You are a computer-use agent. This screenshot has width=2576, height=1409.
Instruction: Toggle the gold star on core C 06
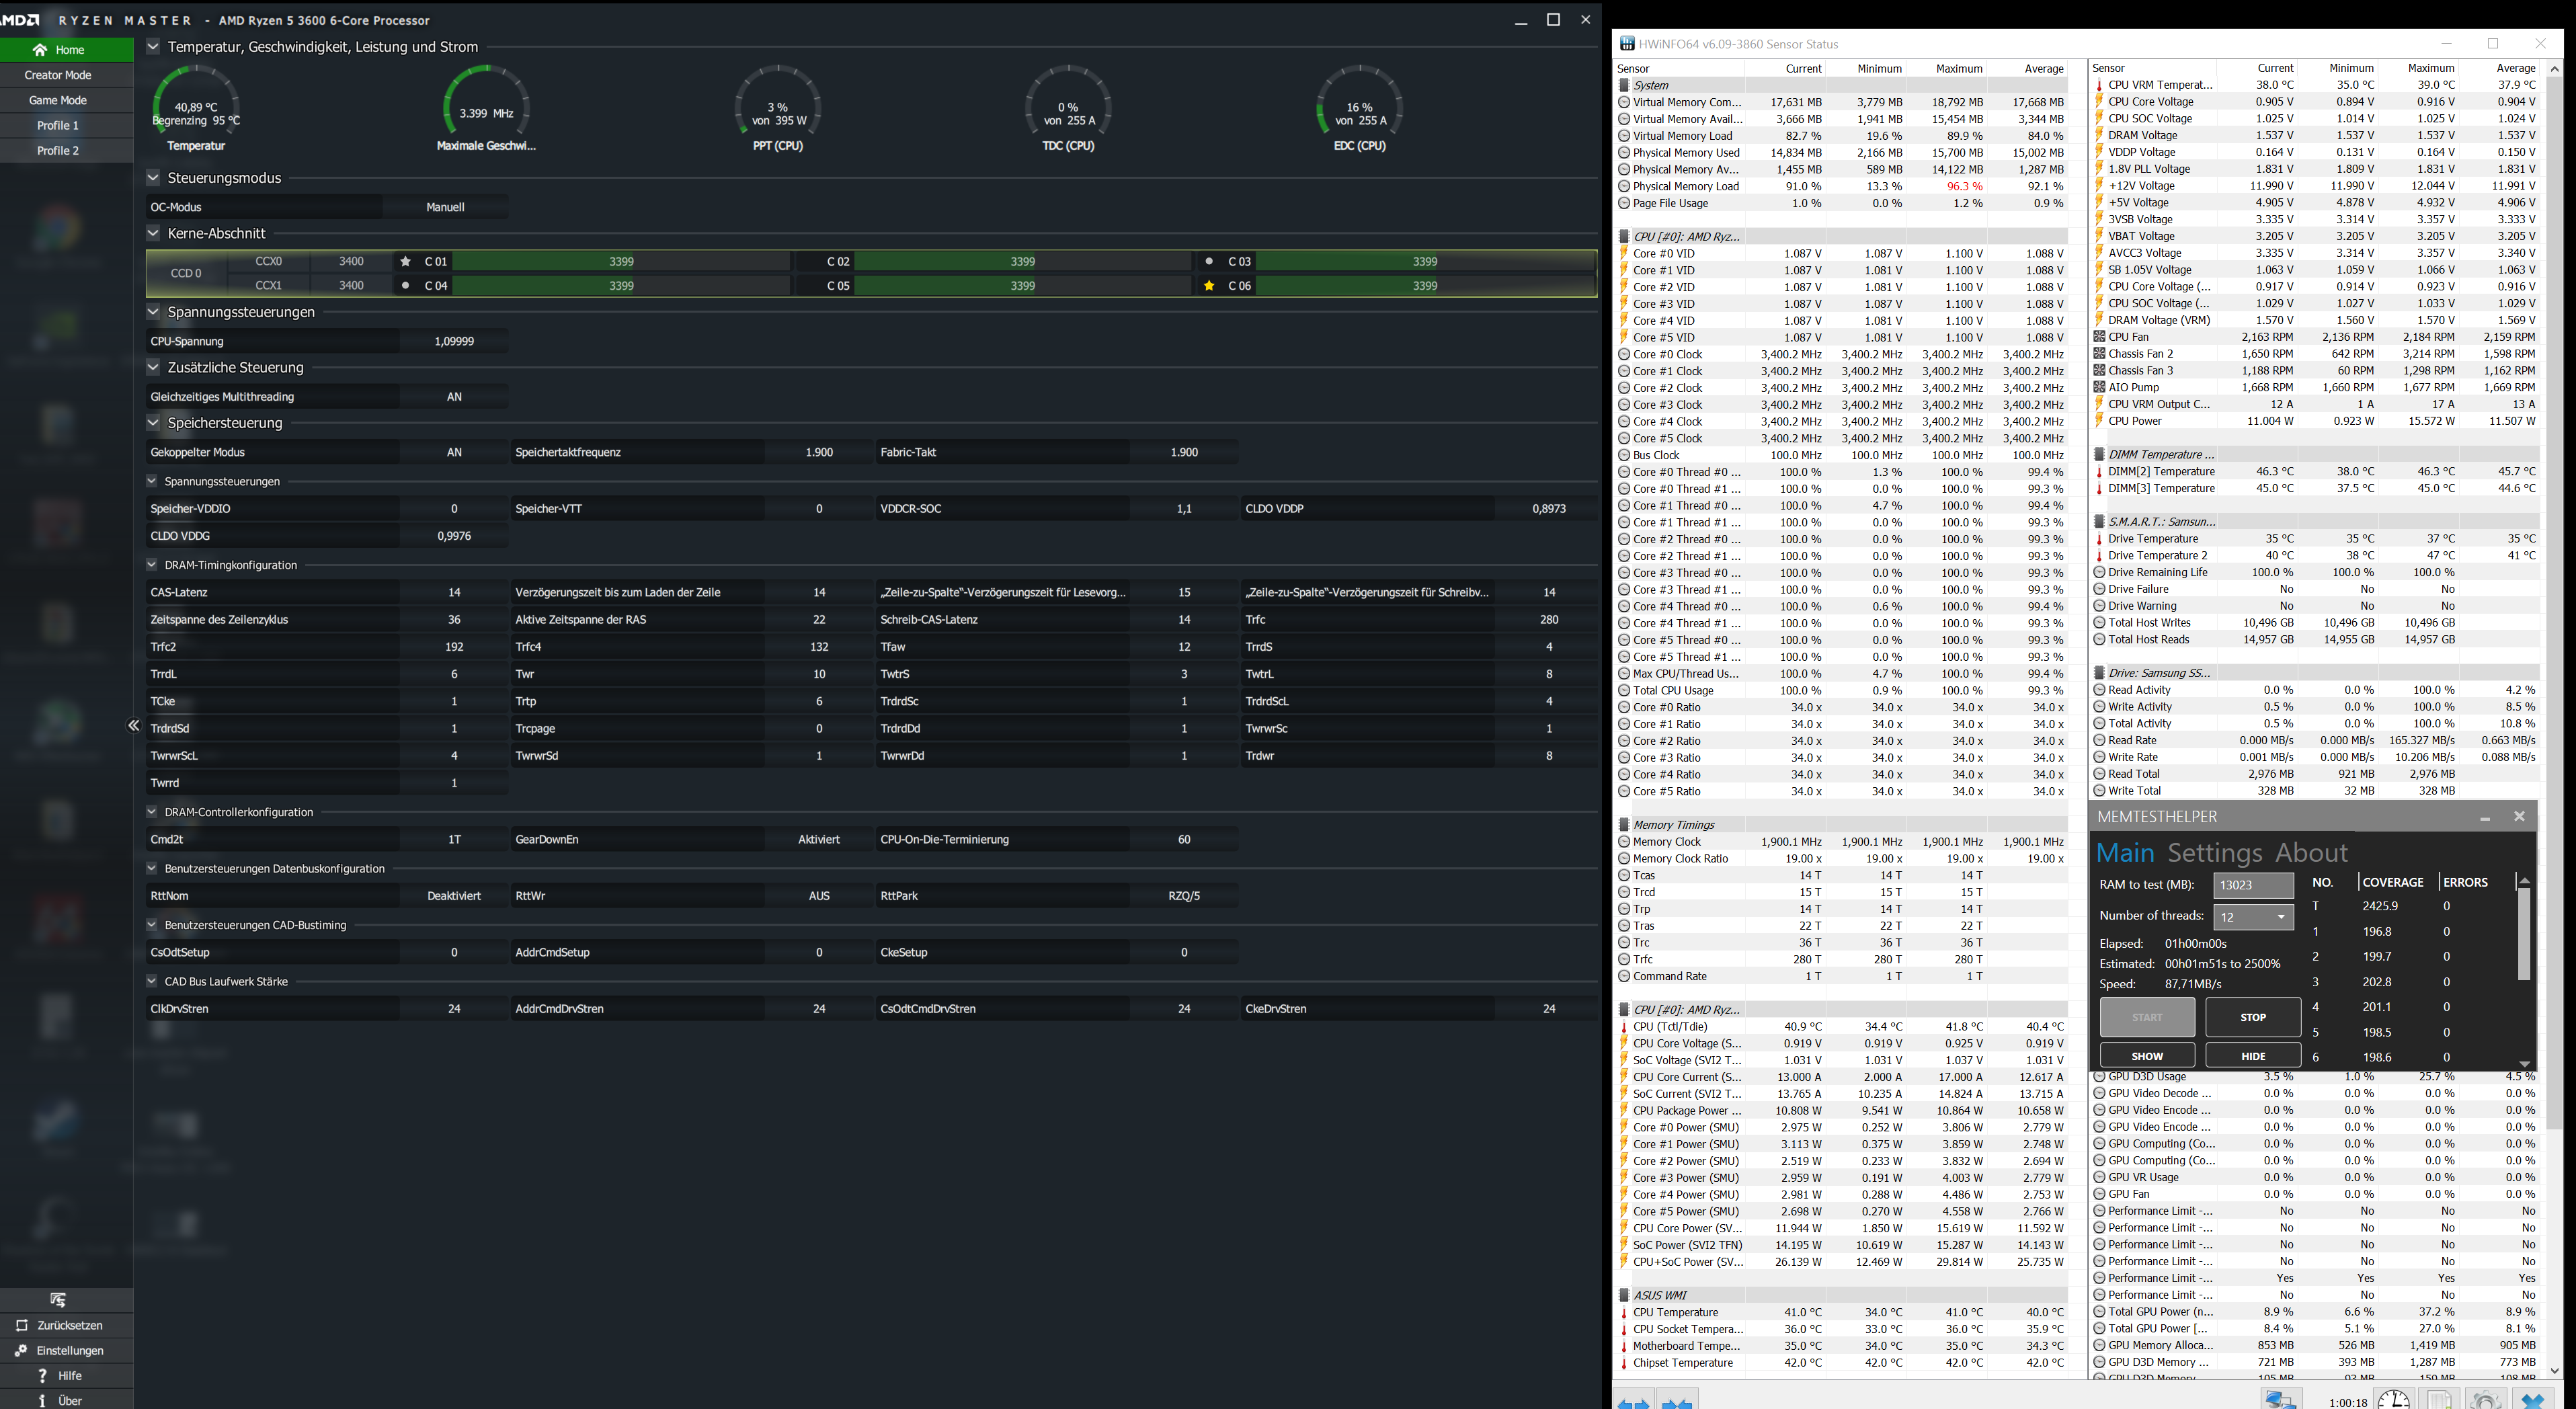tap(1209, 286)
